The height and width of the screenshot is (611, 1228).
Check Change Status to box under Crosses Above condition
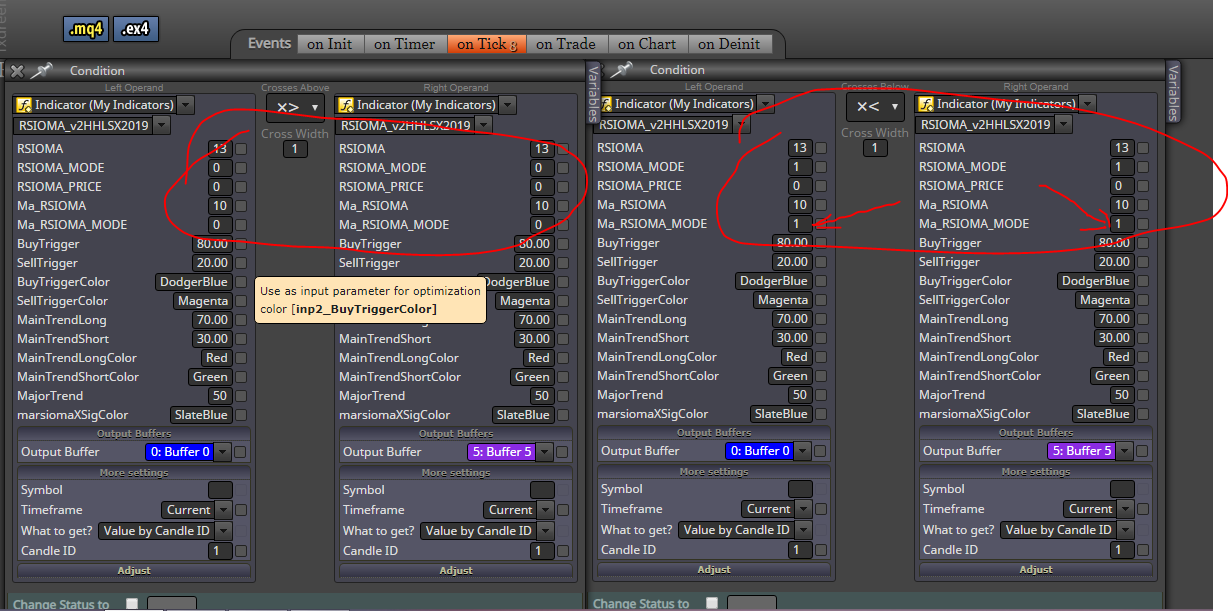pos(132,604)
